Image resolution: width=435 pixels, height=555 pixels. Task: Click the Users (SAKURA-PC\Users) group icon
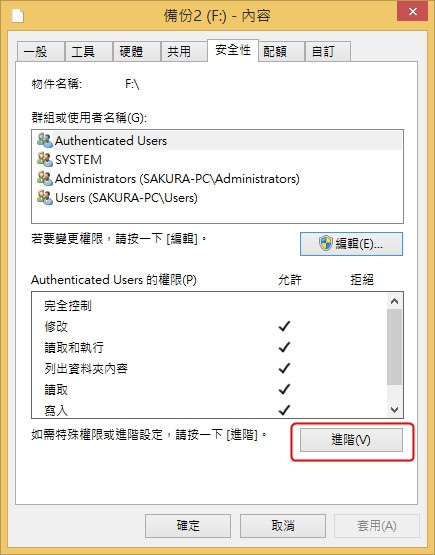[x=45, y=198]
